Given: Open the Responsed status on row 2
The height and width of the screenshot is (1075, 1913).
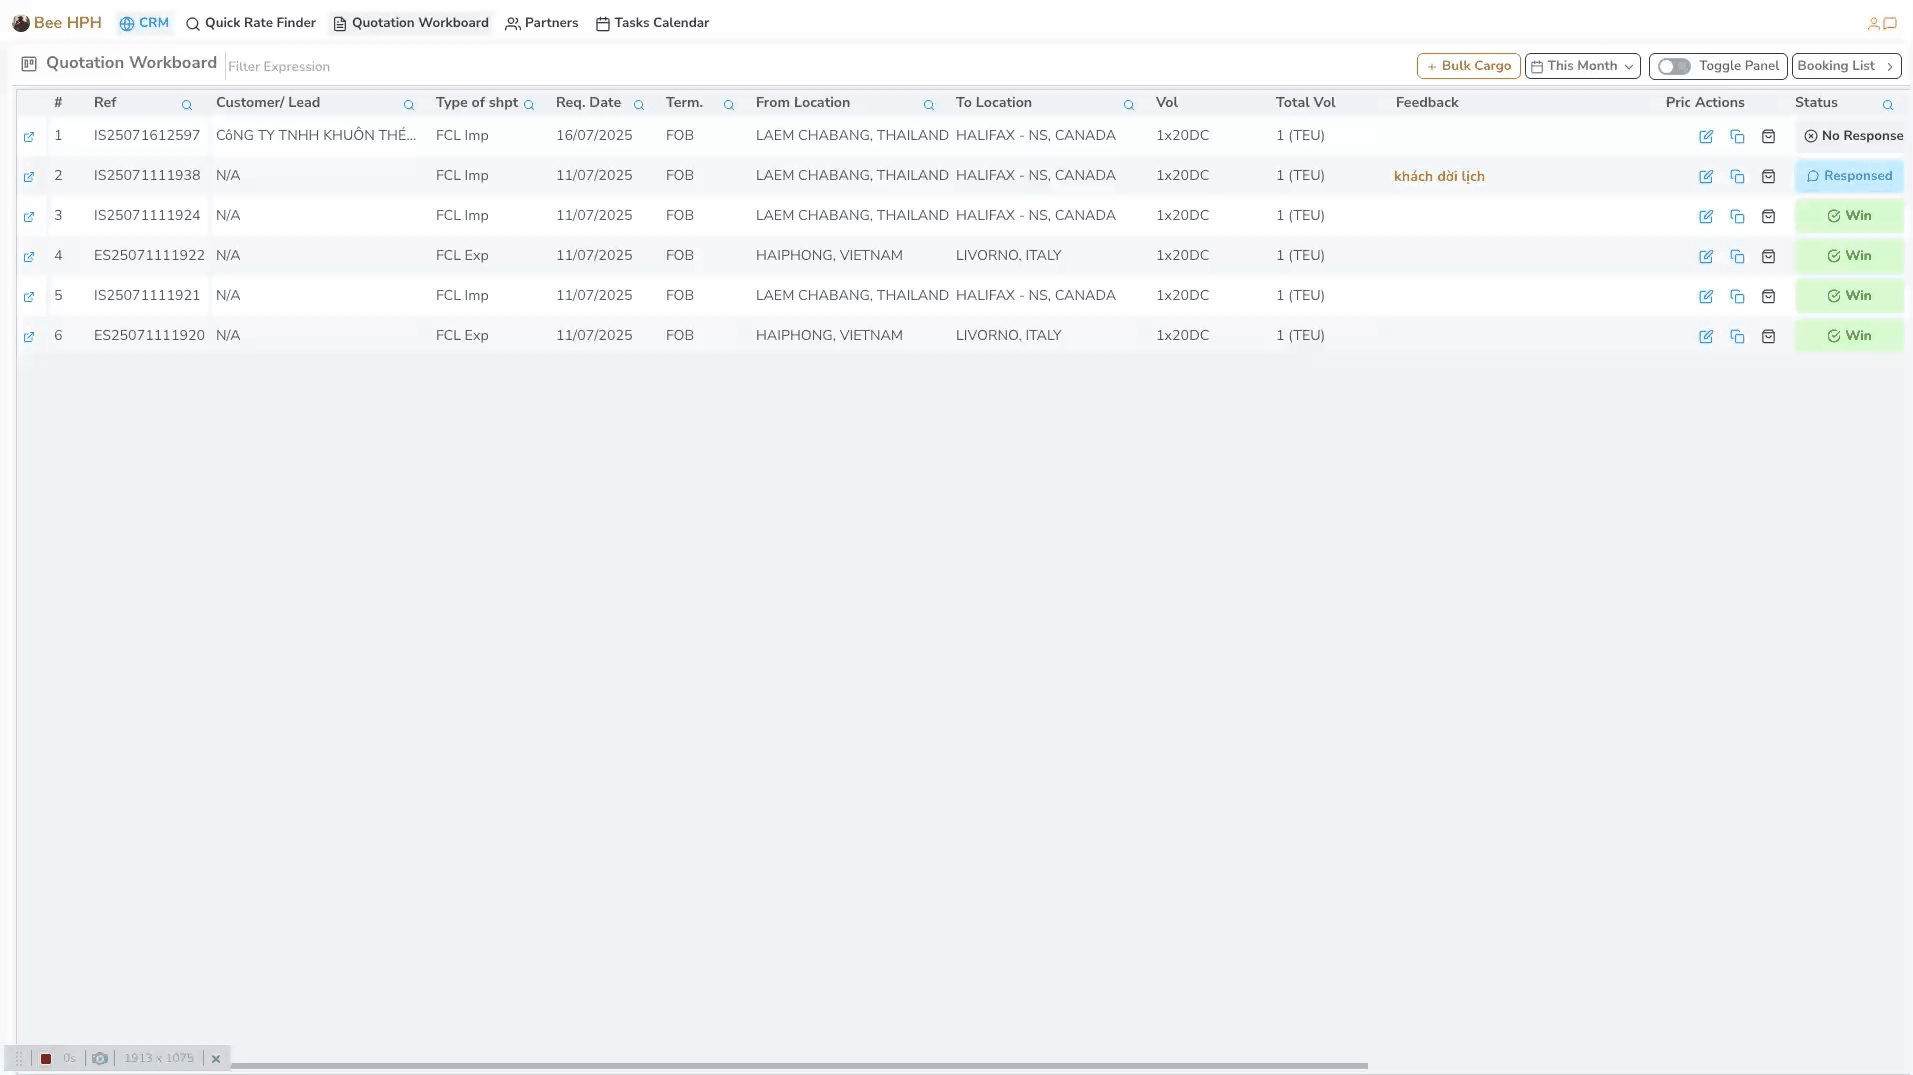Looking at the screenshot, I should coord(1849,176).
